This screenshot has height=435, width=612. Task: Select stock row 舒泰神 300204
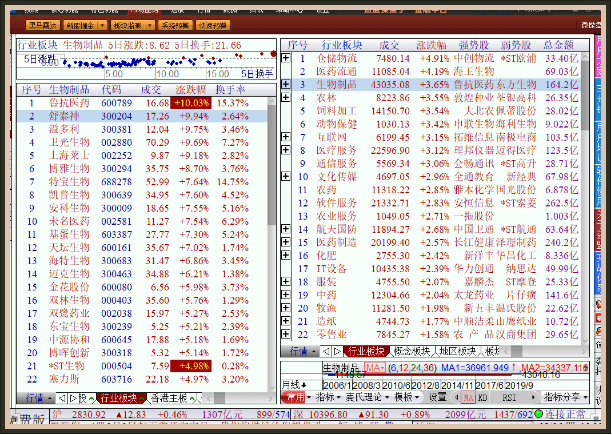[142, 116]
